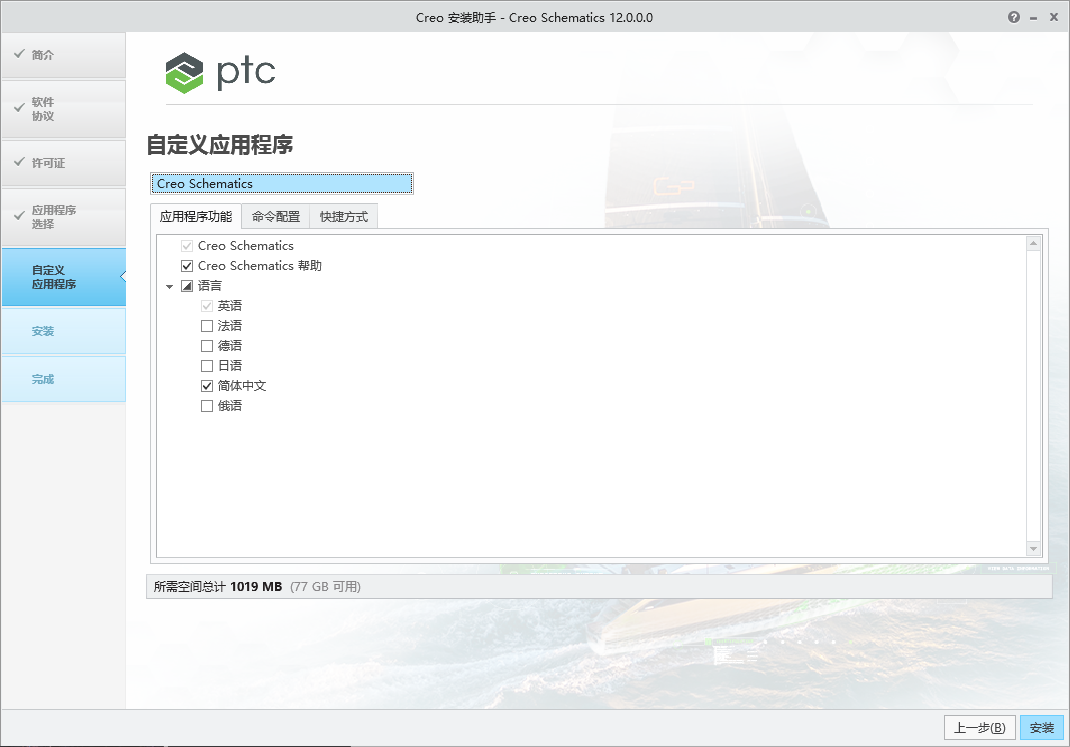The width and height of the screenshot is (1070, 747).
Task: Click the 所需空间总计 1019 MB text
Action: click(218, 587)
